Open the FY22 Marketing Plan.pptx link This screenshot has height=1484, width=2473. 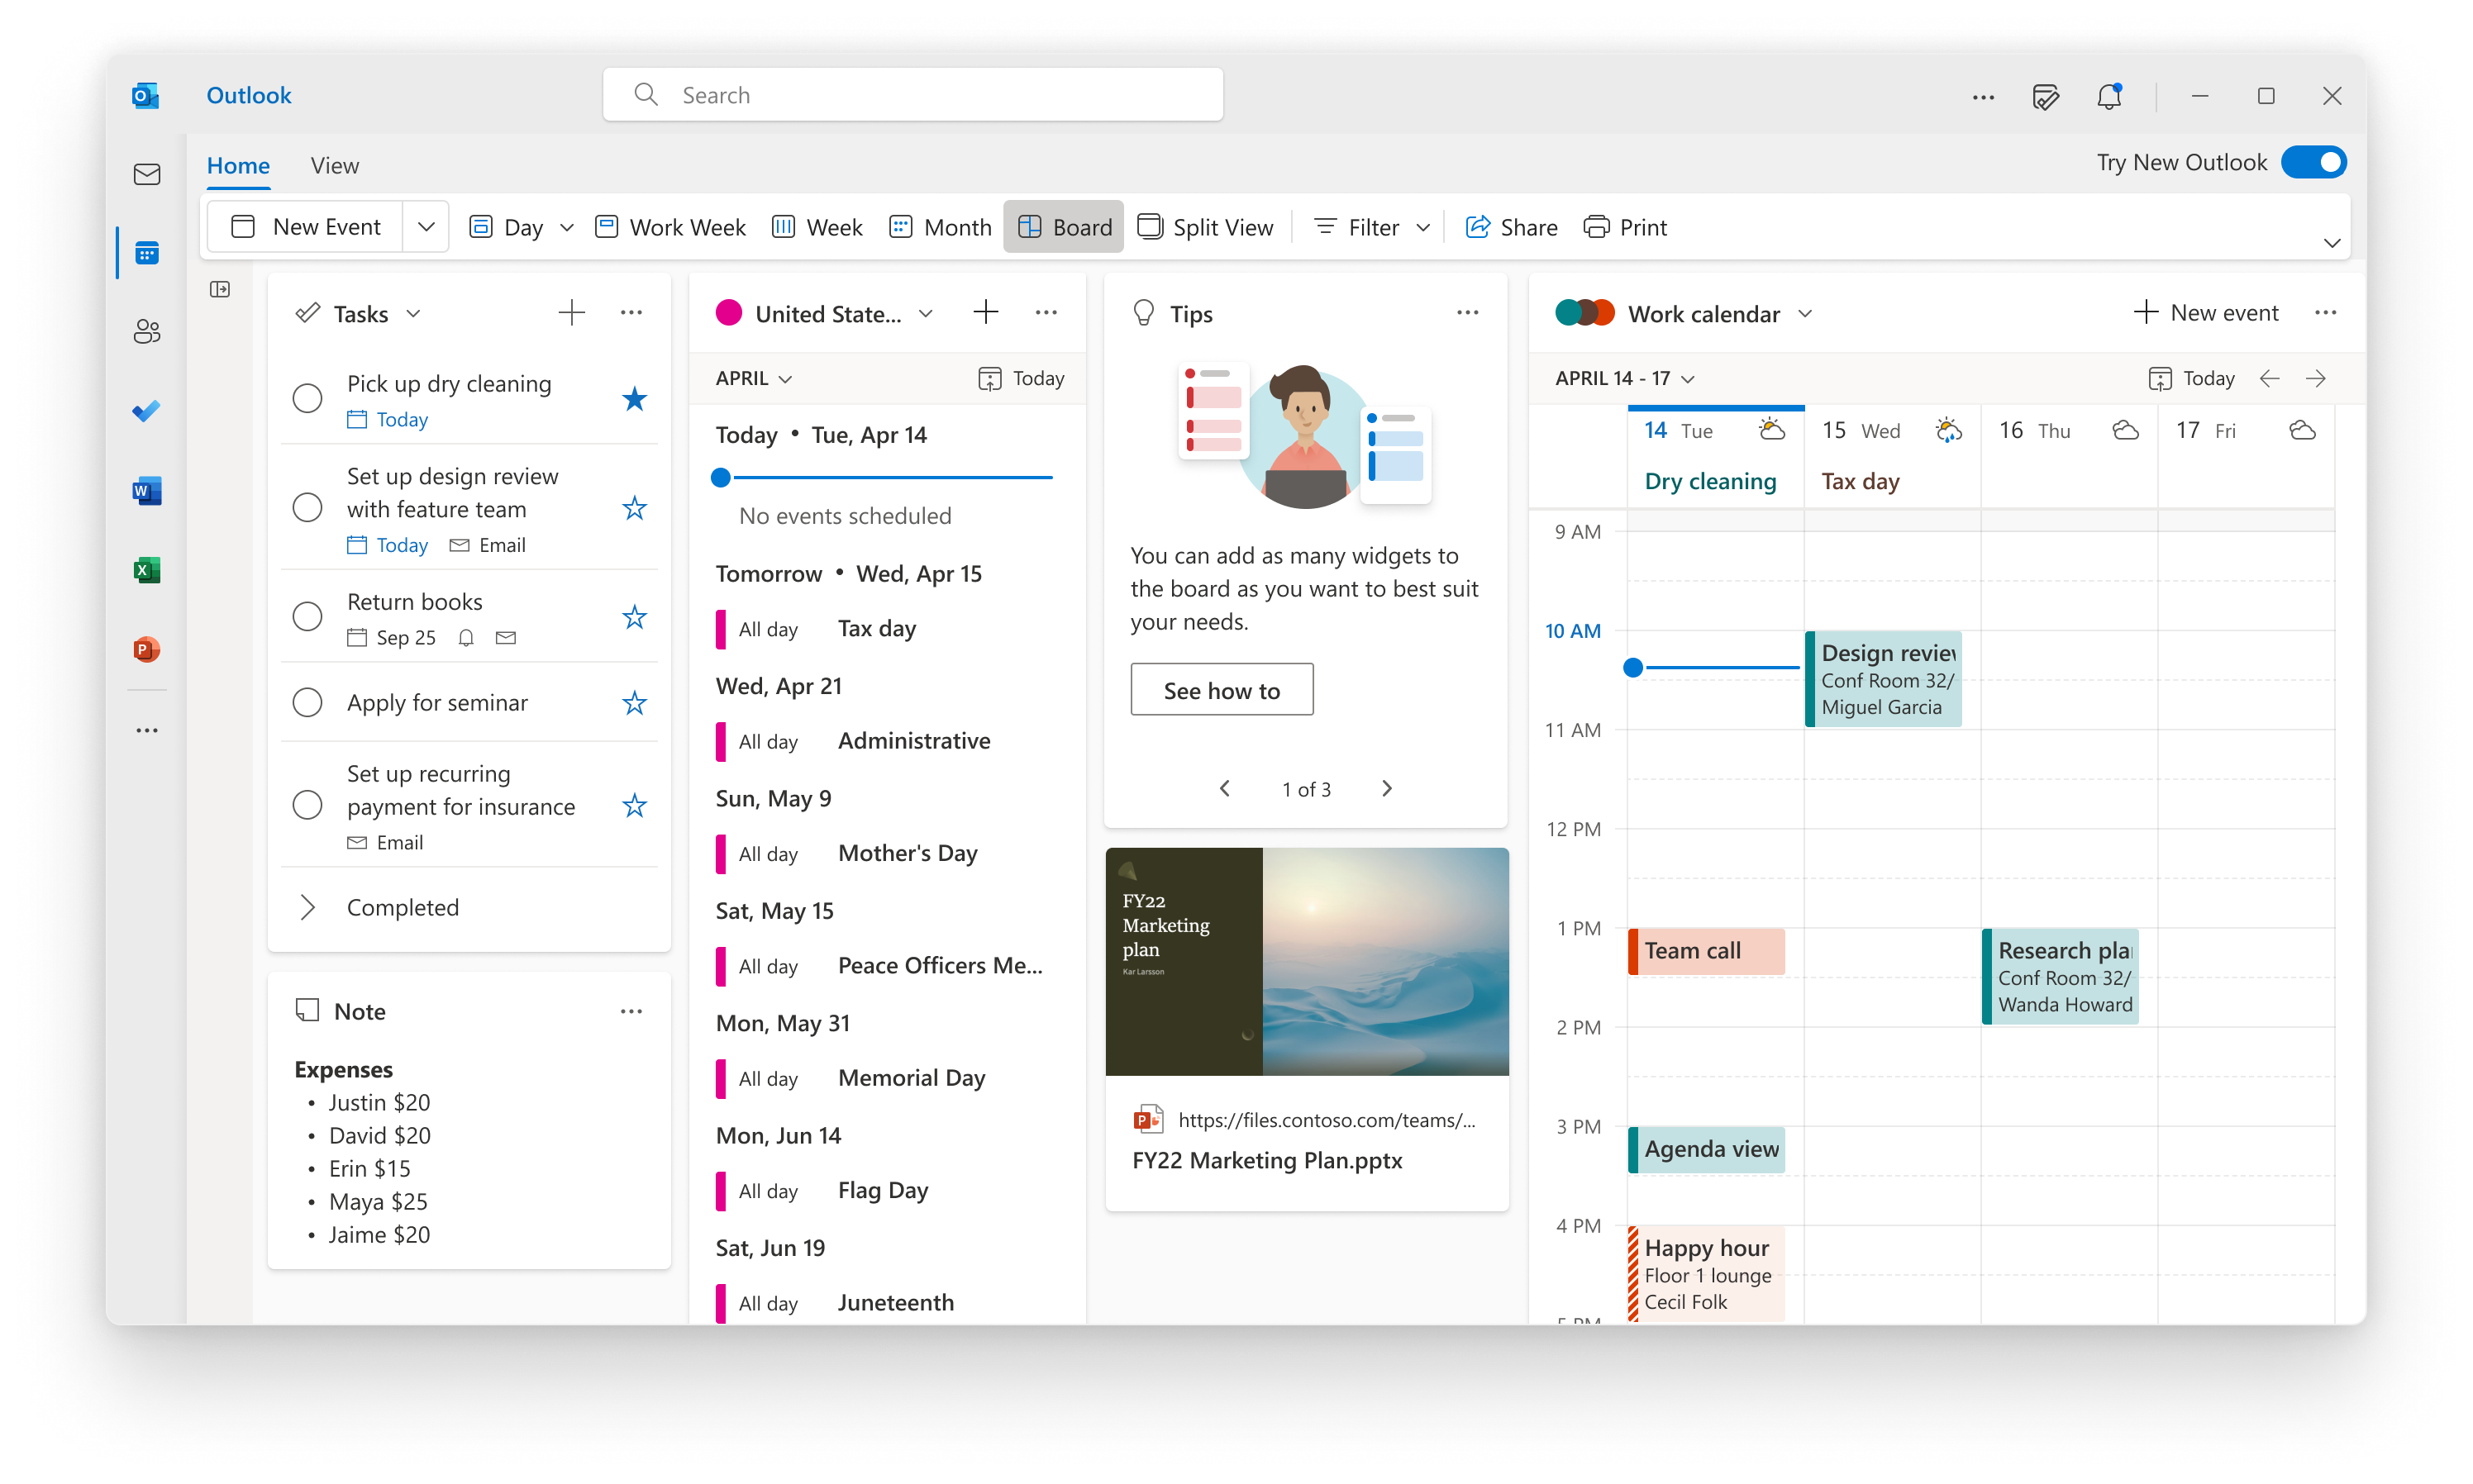[1267, 1160]
